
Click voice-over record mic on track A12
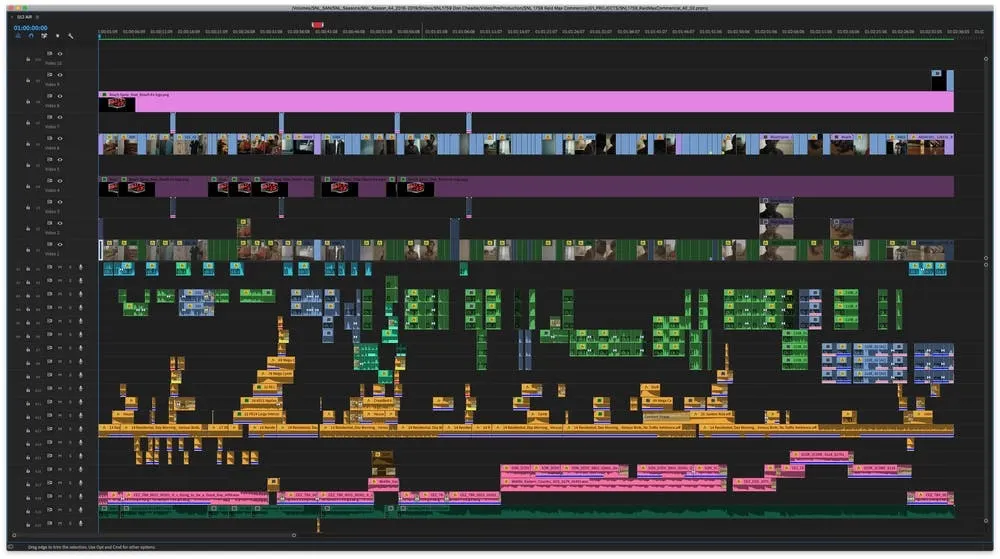click(80, 415)
